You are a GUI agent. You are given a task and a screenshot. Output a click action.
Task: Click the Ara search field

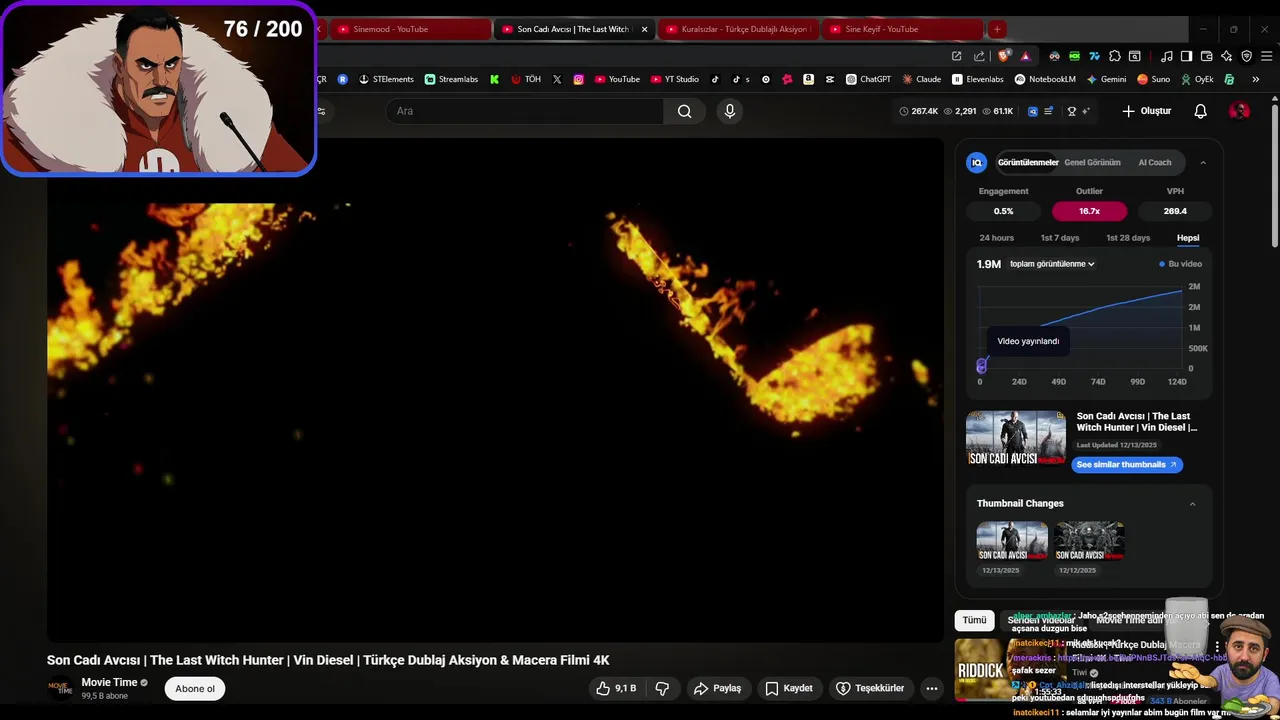[x=524, y=111]
